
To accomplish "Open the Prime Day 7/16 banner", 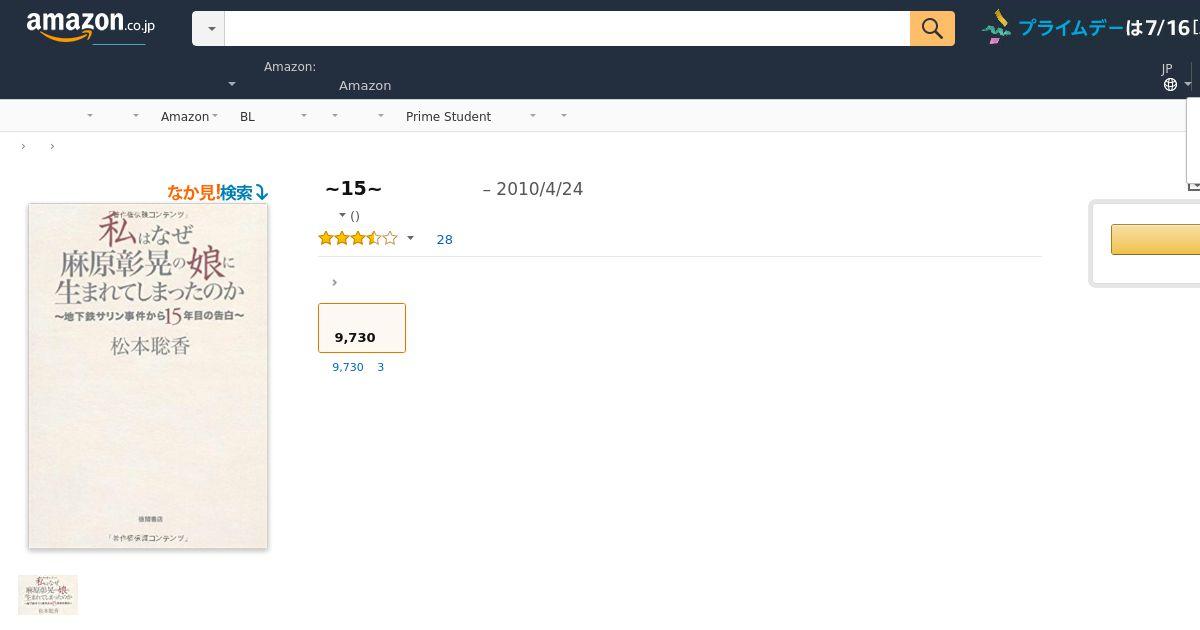I will pyautogui.click(x=1090, y=28).
